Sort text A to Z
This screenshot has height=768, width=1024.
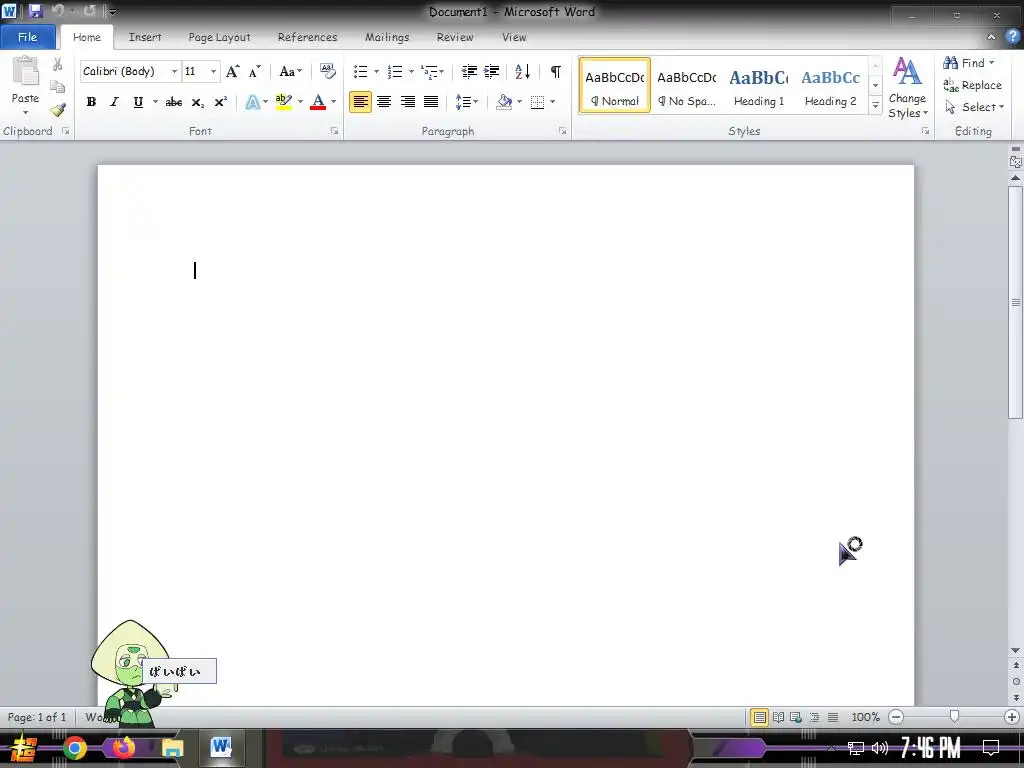pyautogui.click(x=522, y=71)
